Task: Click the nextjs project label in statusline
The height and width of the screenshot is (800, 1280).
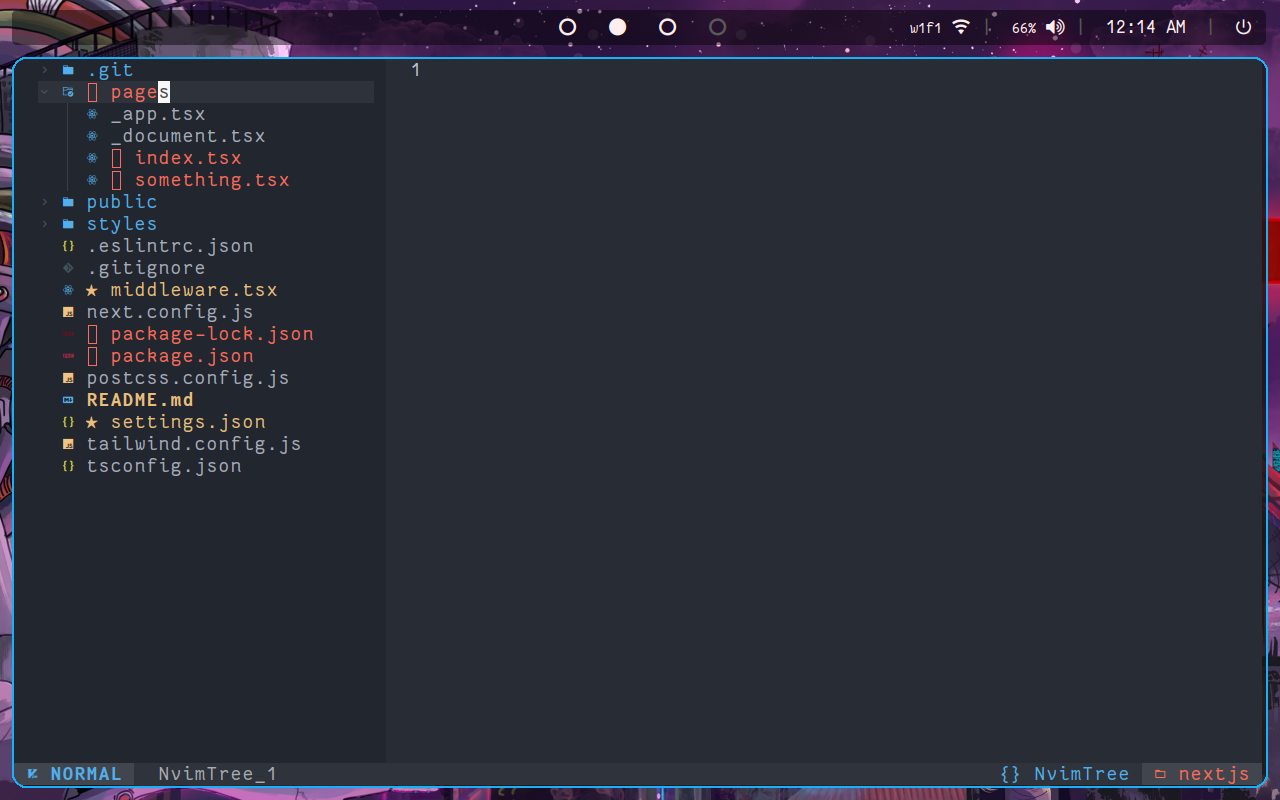Action: point(1213,773)
